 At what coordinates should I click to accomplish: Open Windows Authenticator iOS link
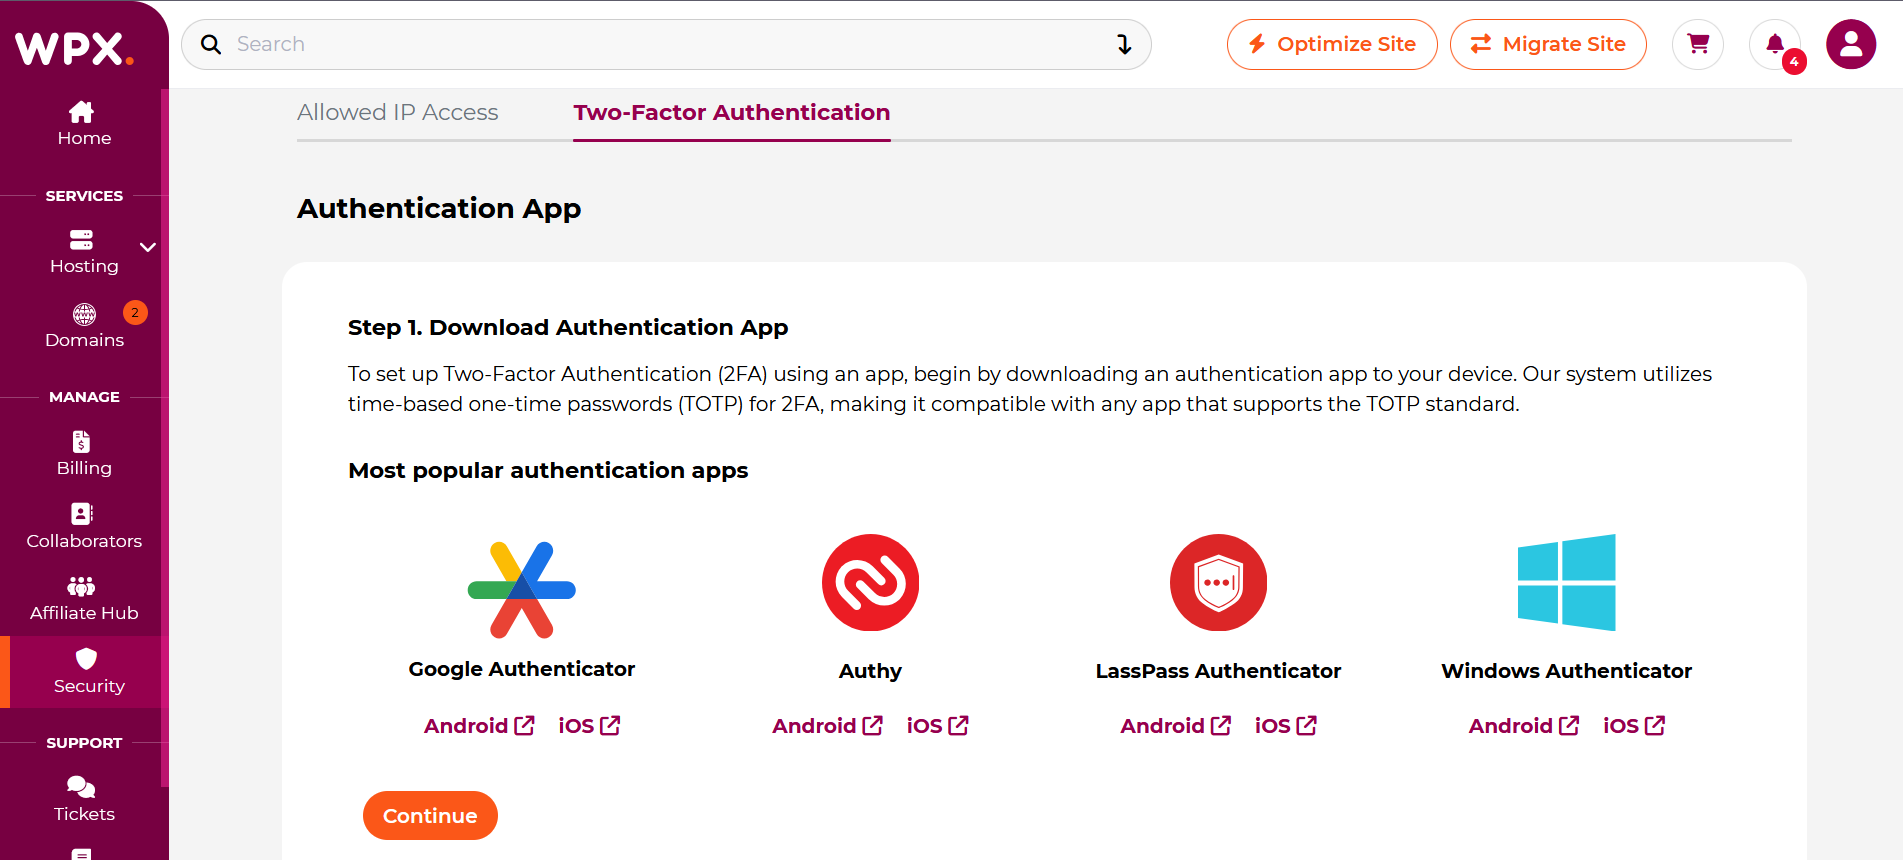[1634, 726]
